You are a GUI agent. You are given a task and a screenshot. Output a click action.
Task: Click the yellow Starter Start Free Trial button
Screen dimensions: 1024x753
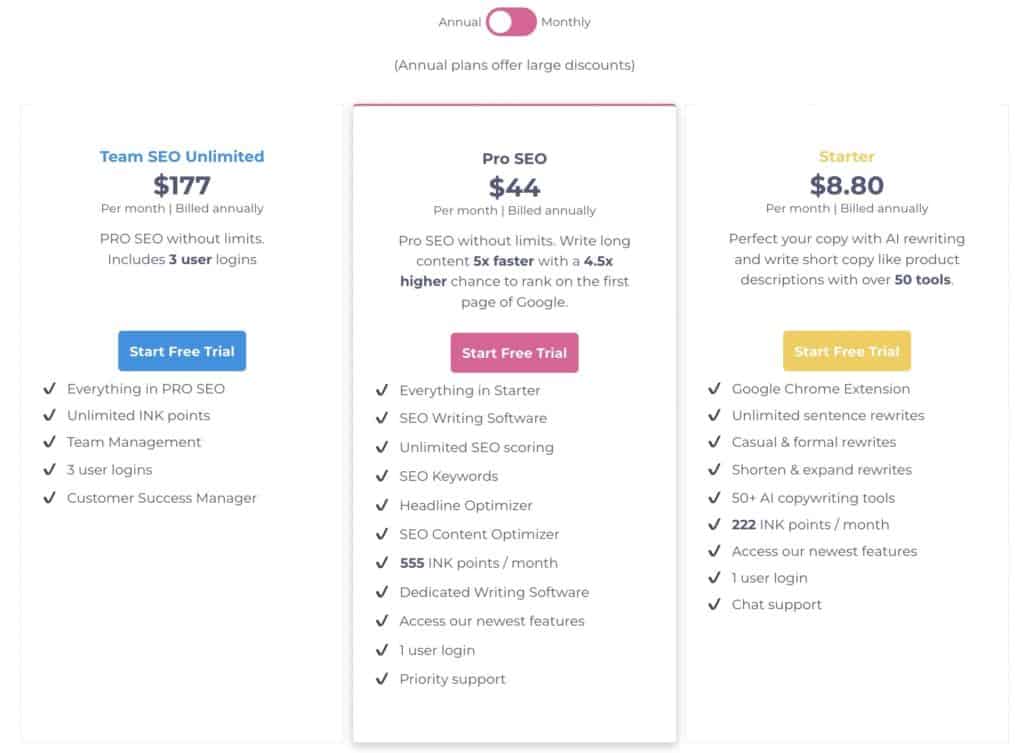click(x=846, y=351)
